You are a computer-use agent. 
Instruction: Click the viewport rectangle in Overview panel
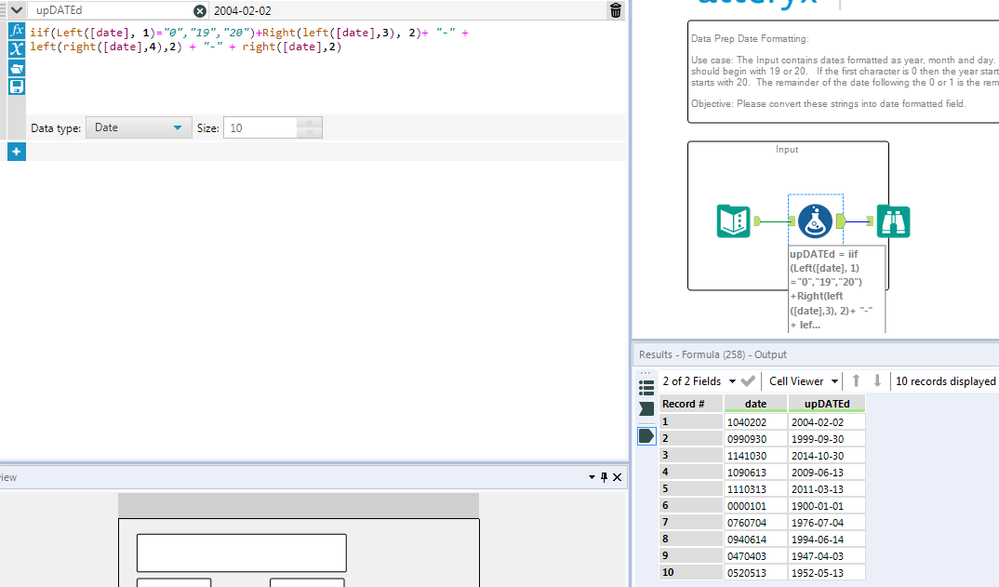click(x=298, y=553)
